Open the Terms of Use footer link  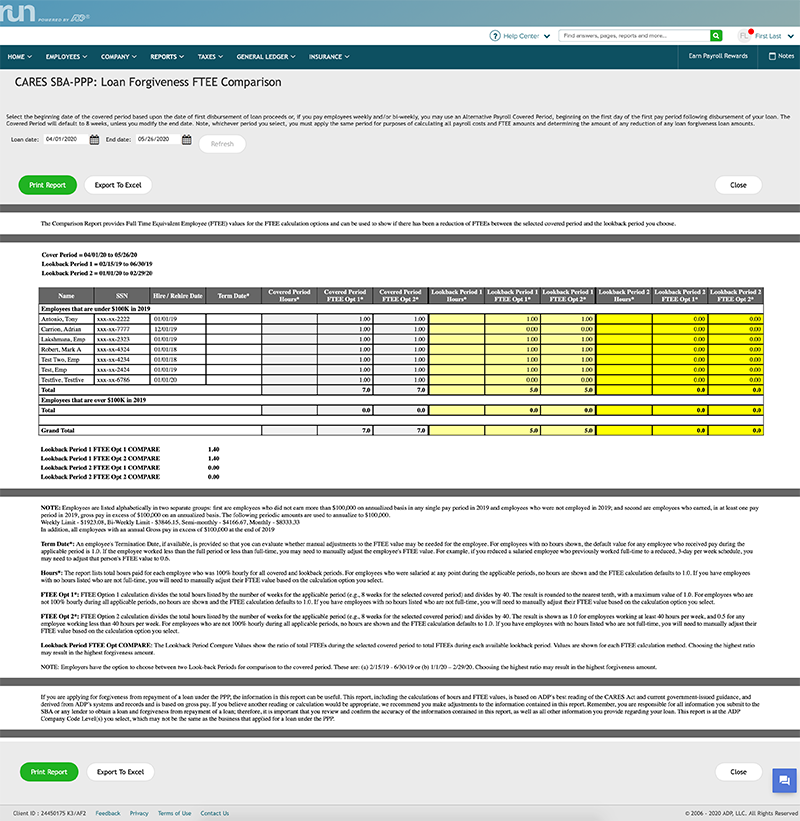click(174, 813)
